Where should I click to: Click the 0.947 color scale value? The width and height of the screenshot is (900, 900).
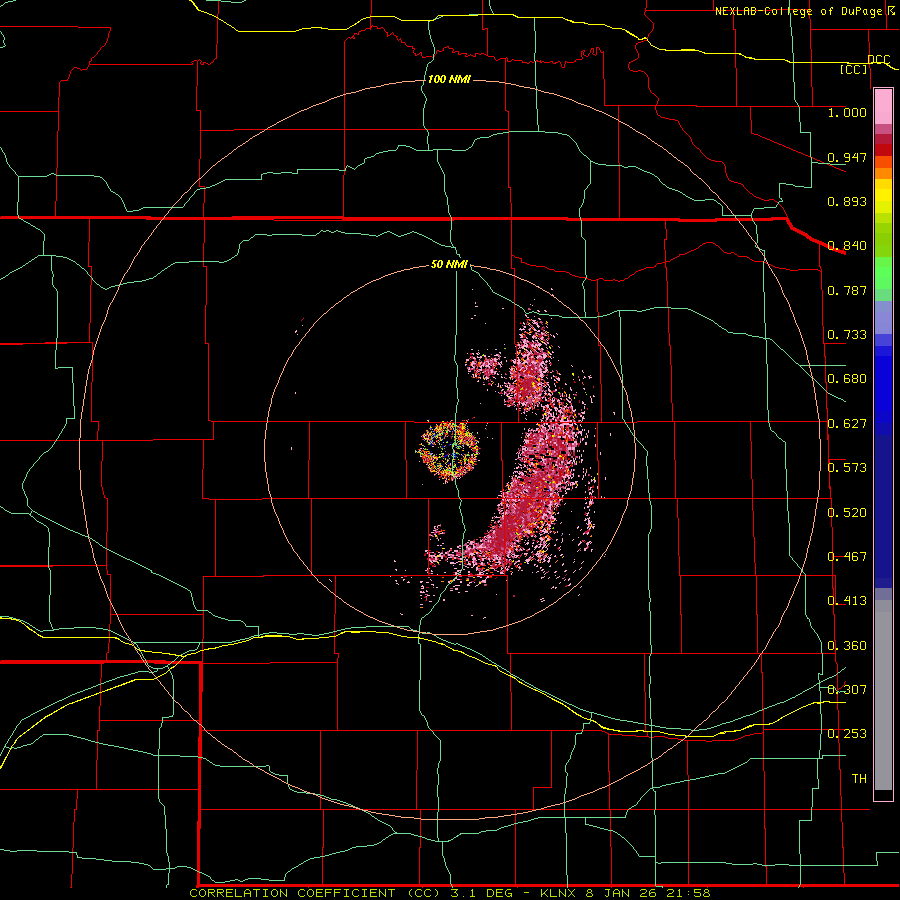pos(847,157)
